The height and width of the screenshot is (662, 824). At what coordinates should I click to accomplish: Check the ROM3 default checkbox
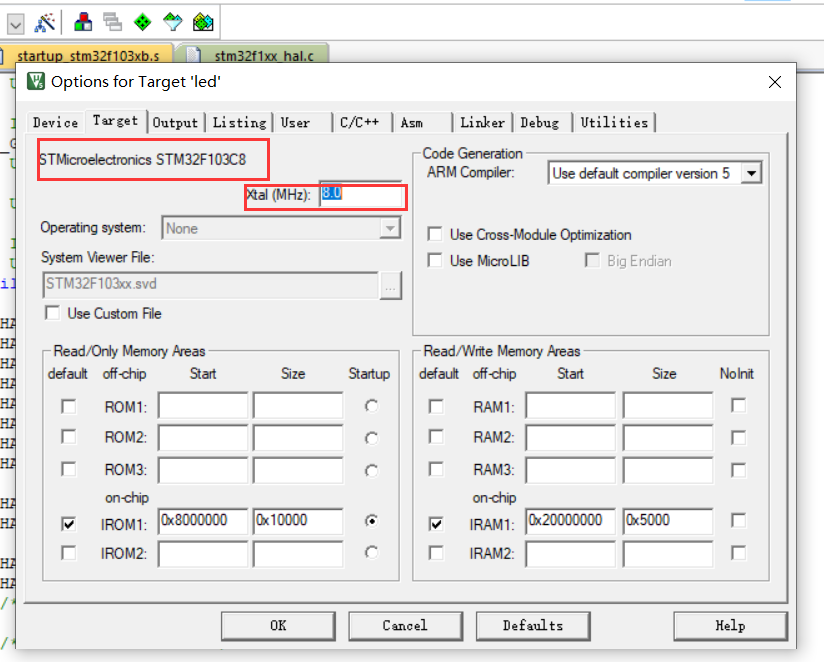click(68, 469)
